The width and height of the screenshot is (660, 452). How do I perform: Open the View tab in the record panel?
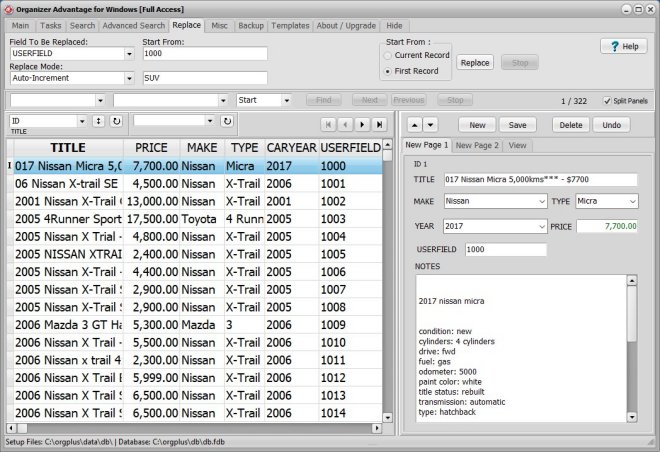tap(517, 146)
